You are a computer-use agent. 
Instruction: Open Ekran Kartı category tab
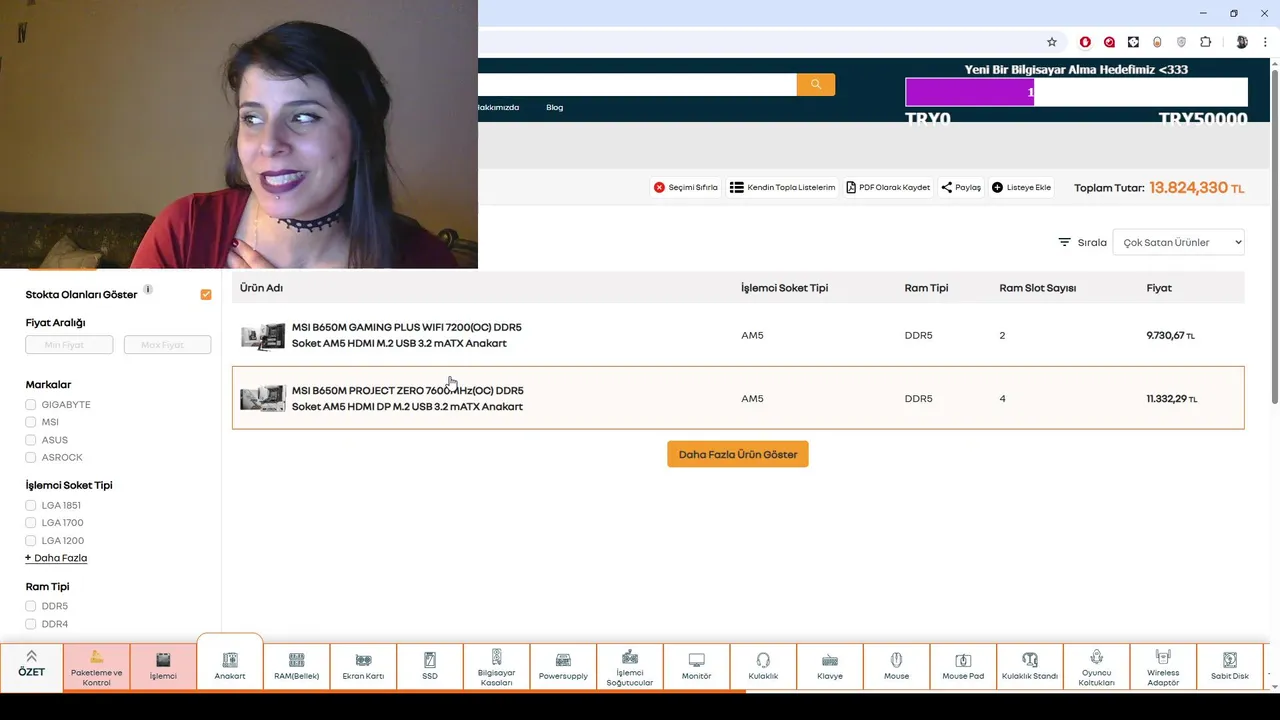[363, 667]
